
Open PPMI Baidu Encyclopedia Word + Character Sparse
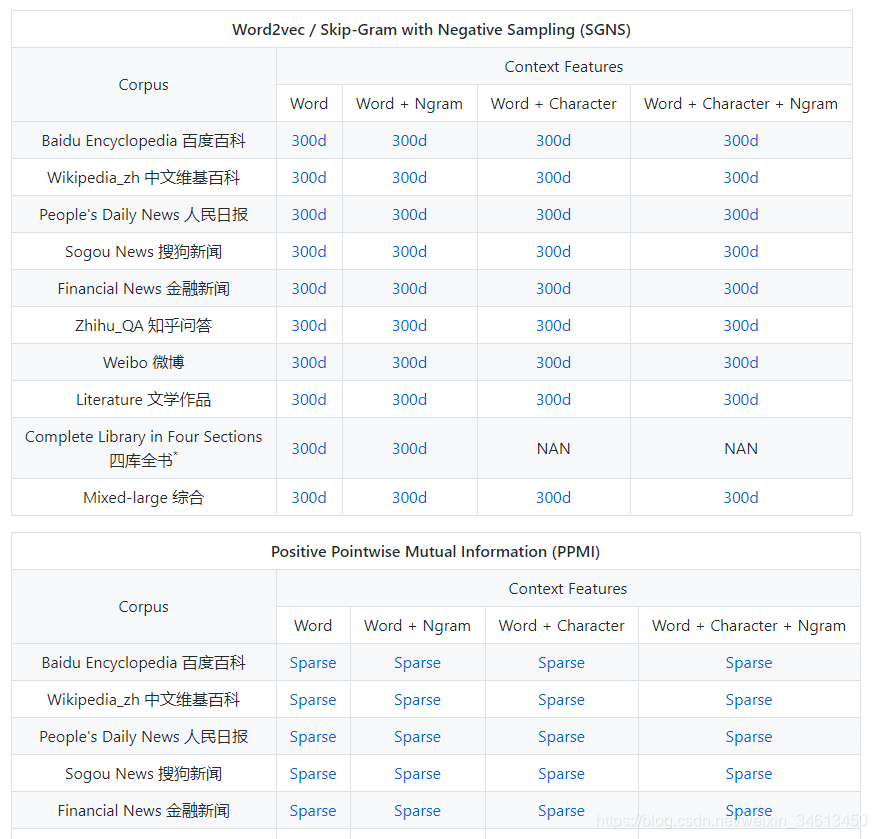coord(562,663)
